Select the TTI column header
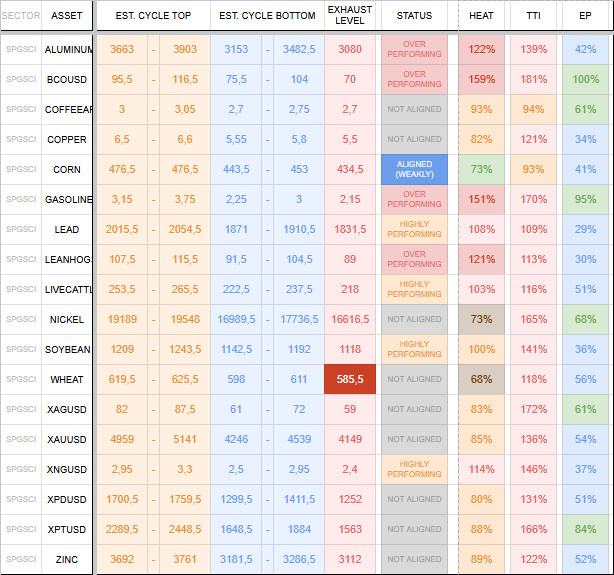Image resolution: width=614 pixels, height=575 pixels. click(x=533, y=16)
